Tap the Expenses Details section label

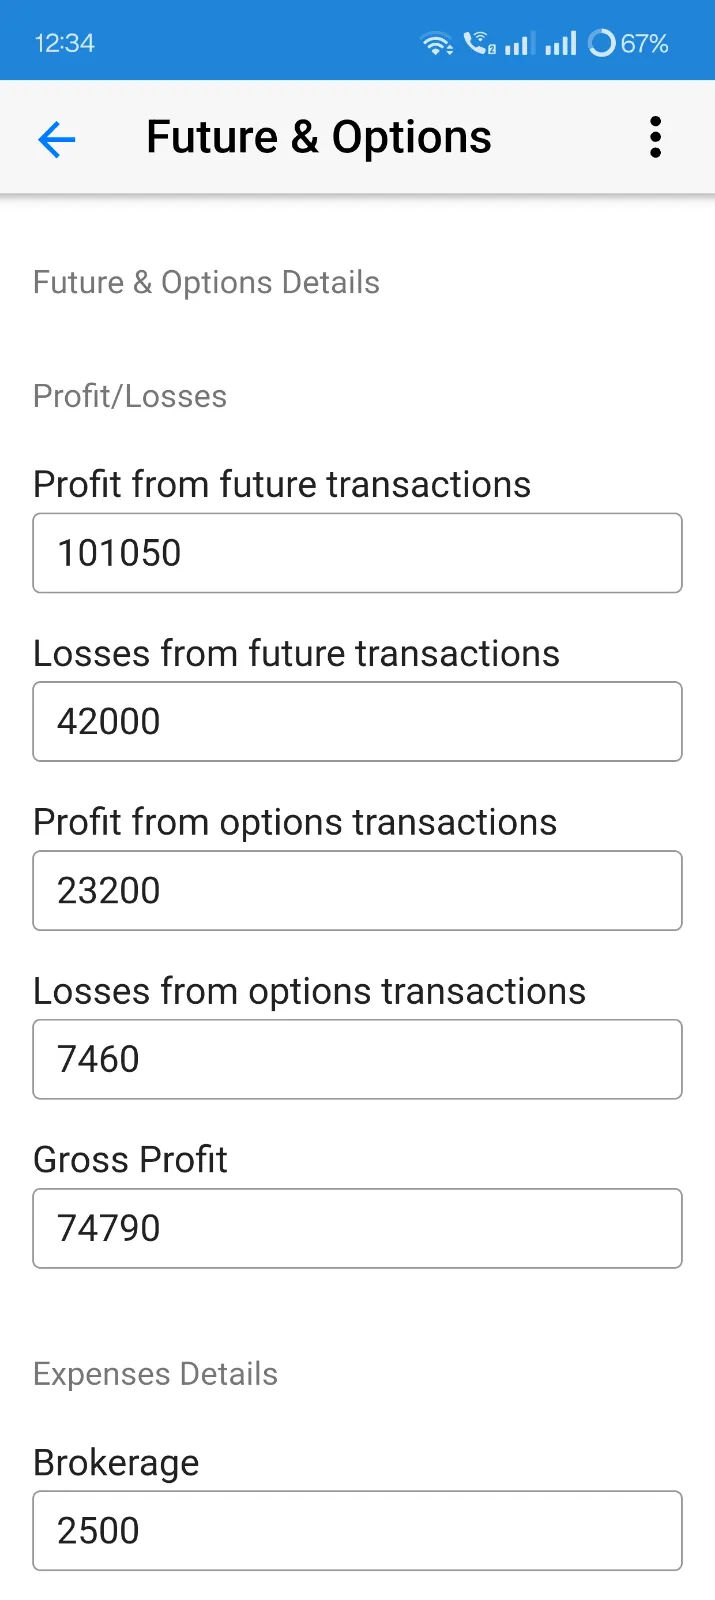pos(155,1374)
